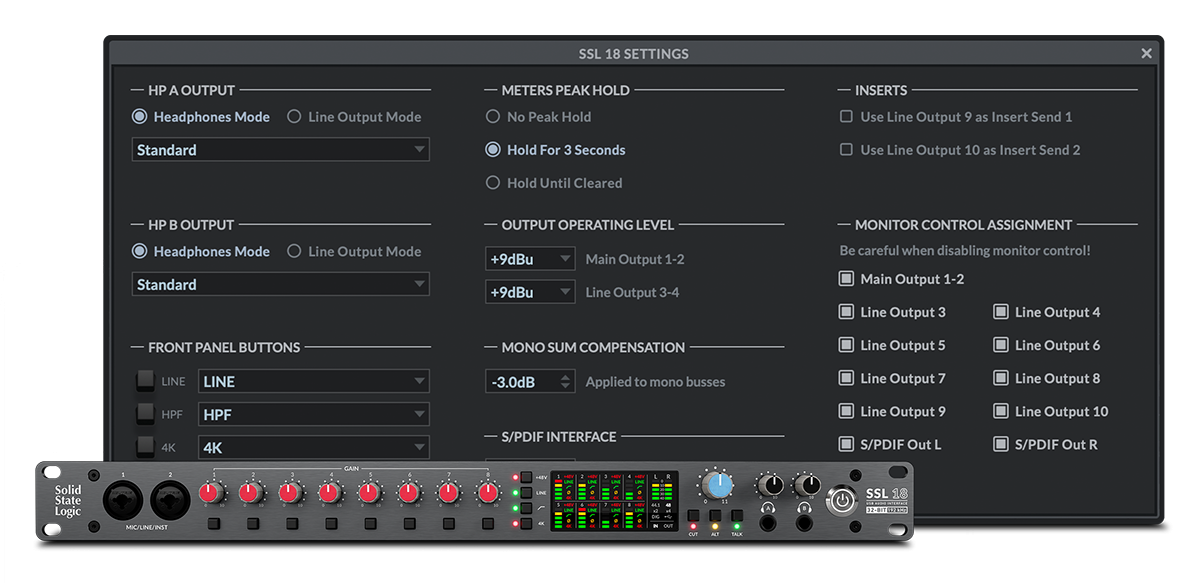Engage the 4K enhancement button
The width and height of the screenshot is (1200, 583).
coord(526,523)
